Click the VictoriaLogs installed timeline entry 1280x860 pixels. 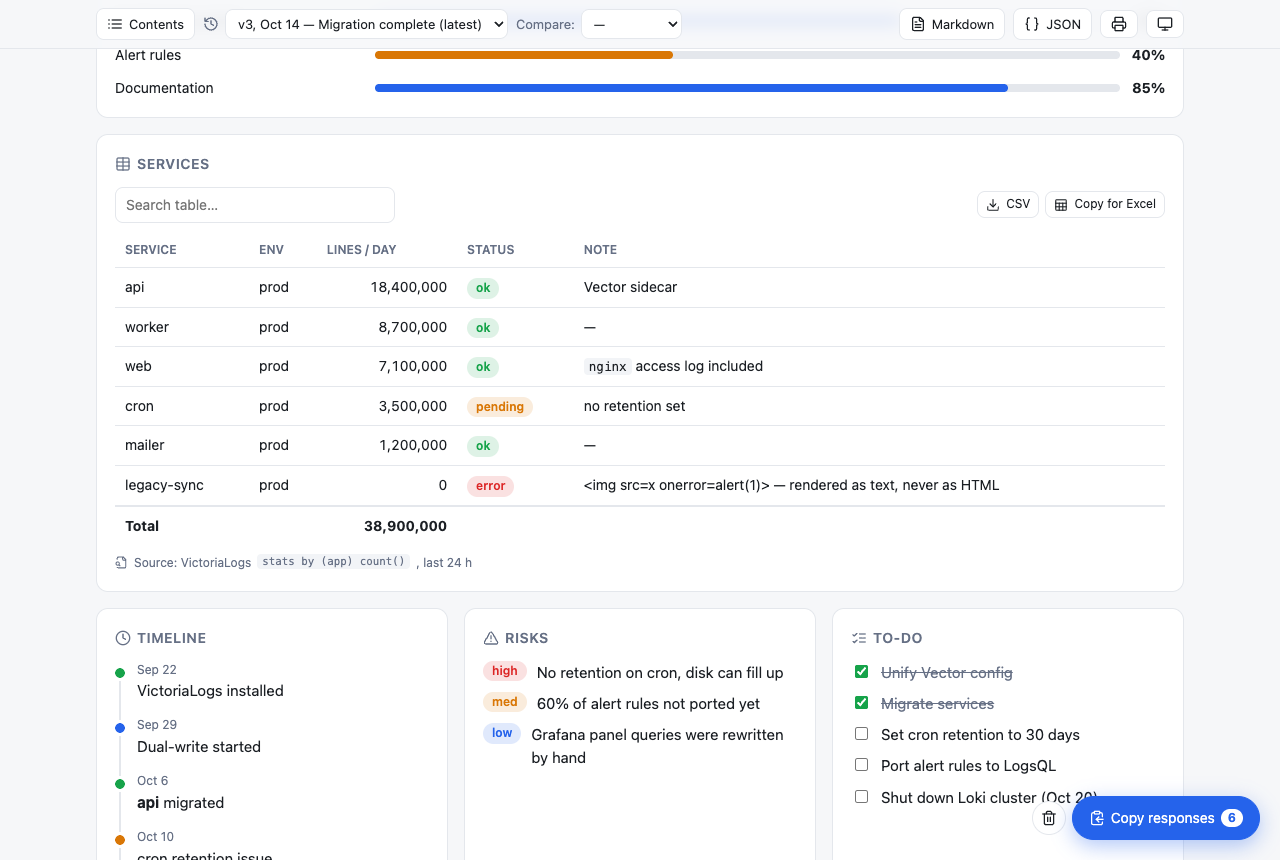pos(210,691)
